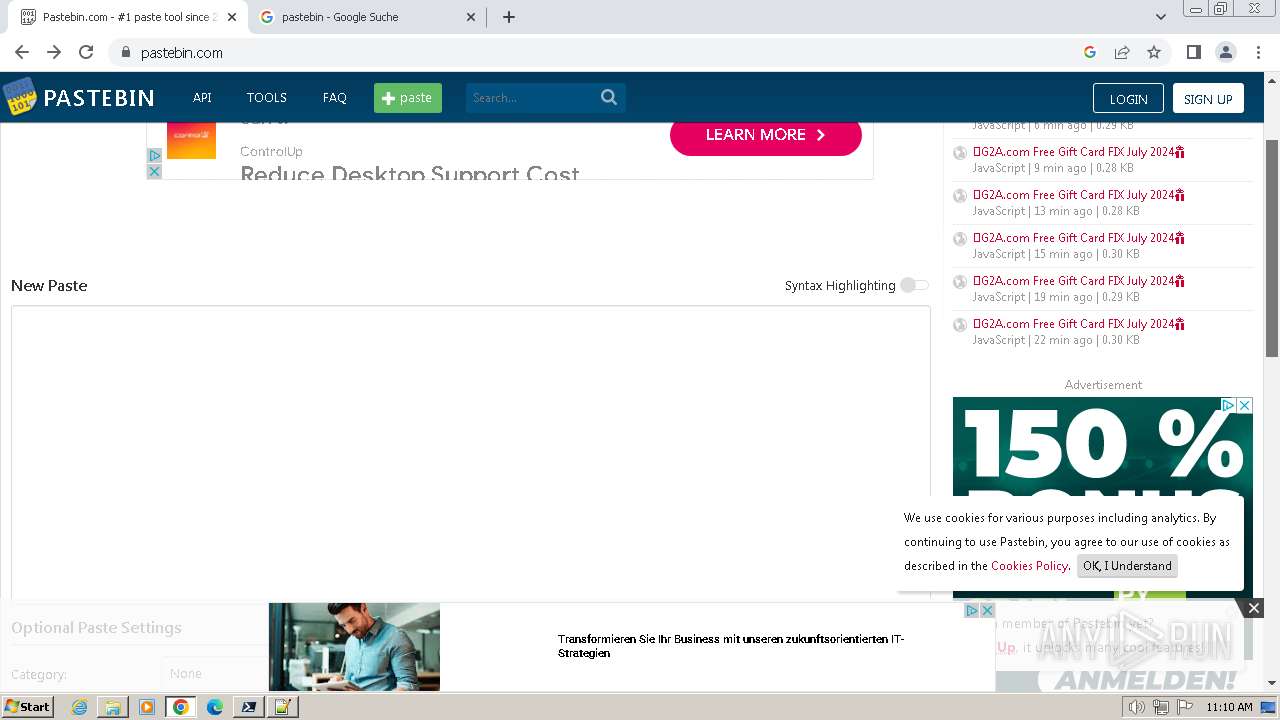Click the bottom banner ad photo
Image resolution: width=1280 pixels, height=720 pixels.
354,646
